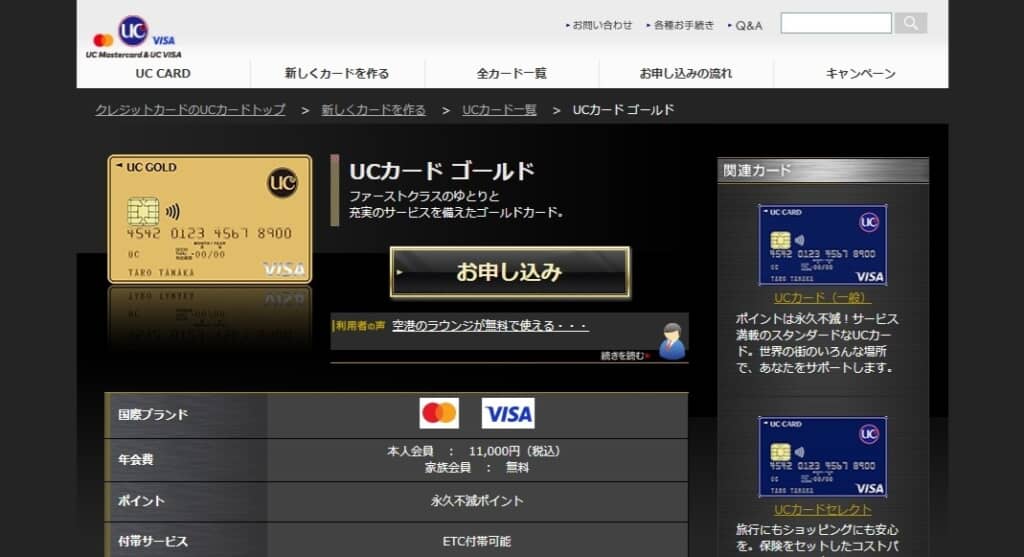Click the UC Gold card image
1024x557 pixels.
click(210, 219)
